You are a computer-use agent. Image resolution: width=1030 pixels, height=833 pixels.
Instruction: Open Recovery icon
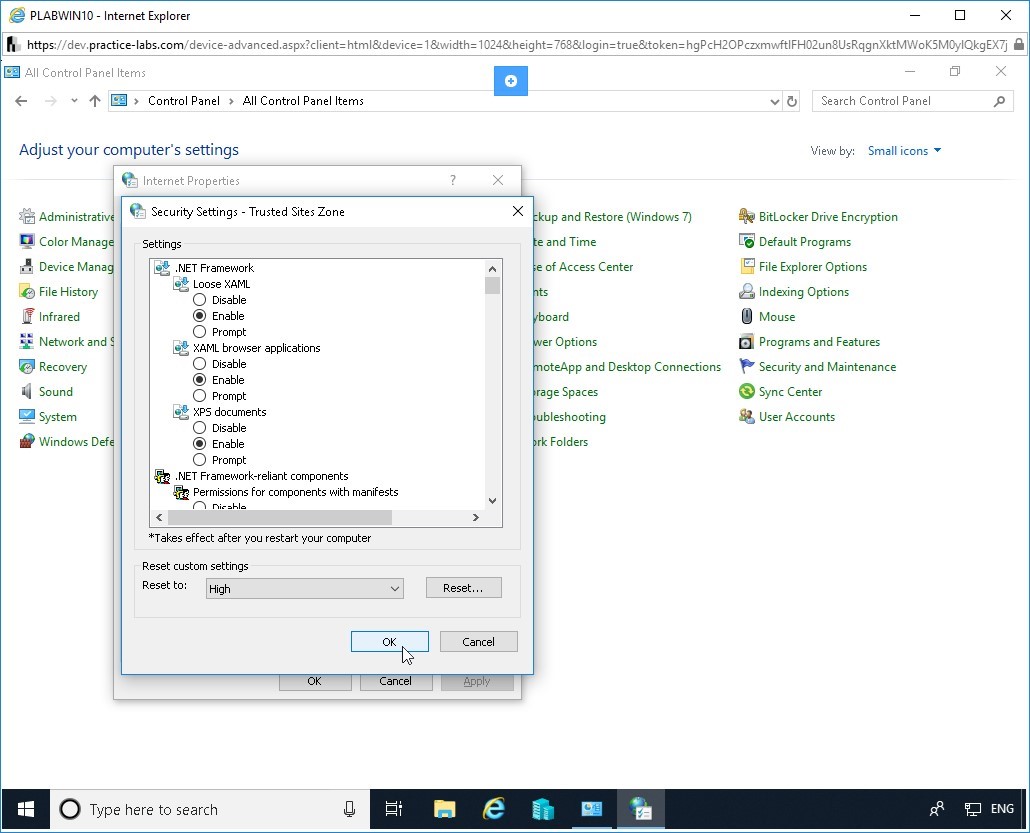(27, 366)
